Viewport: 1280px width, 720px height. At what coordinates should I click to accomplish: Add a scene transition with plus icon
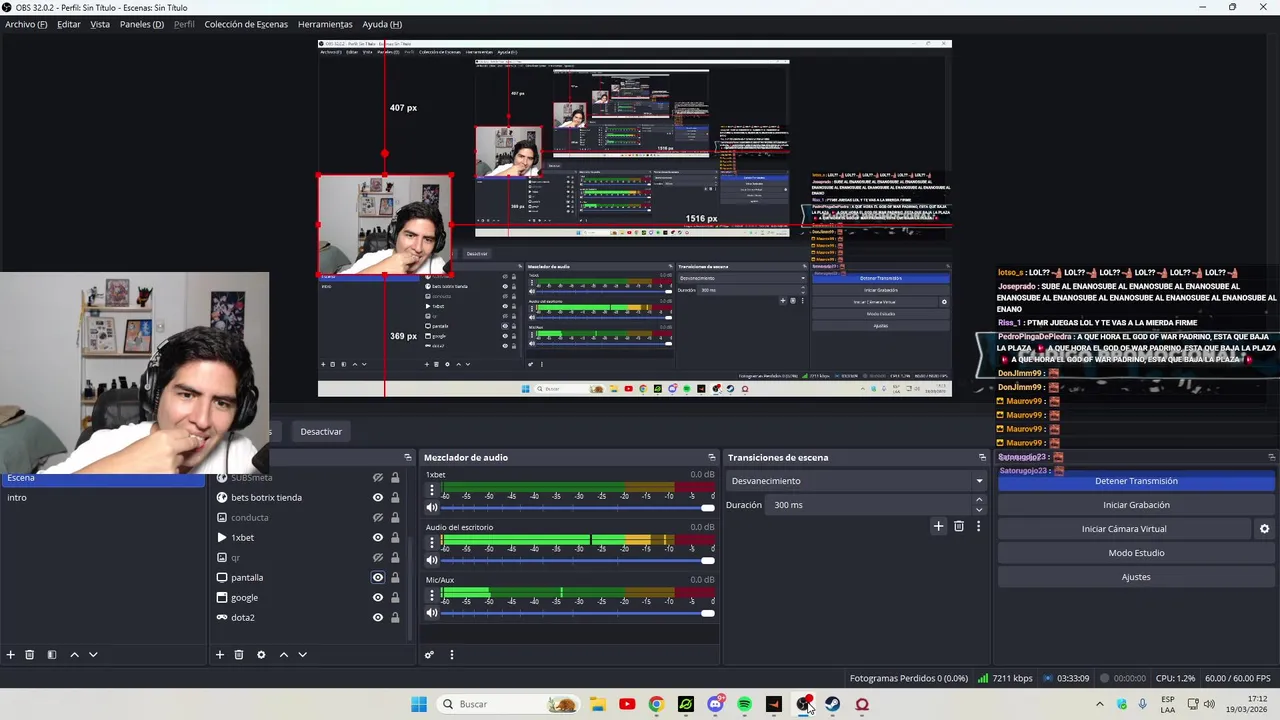click(x=938, y=526)
